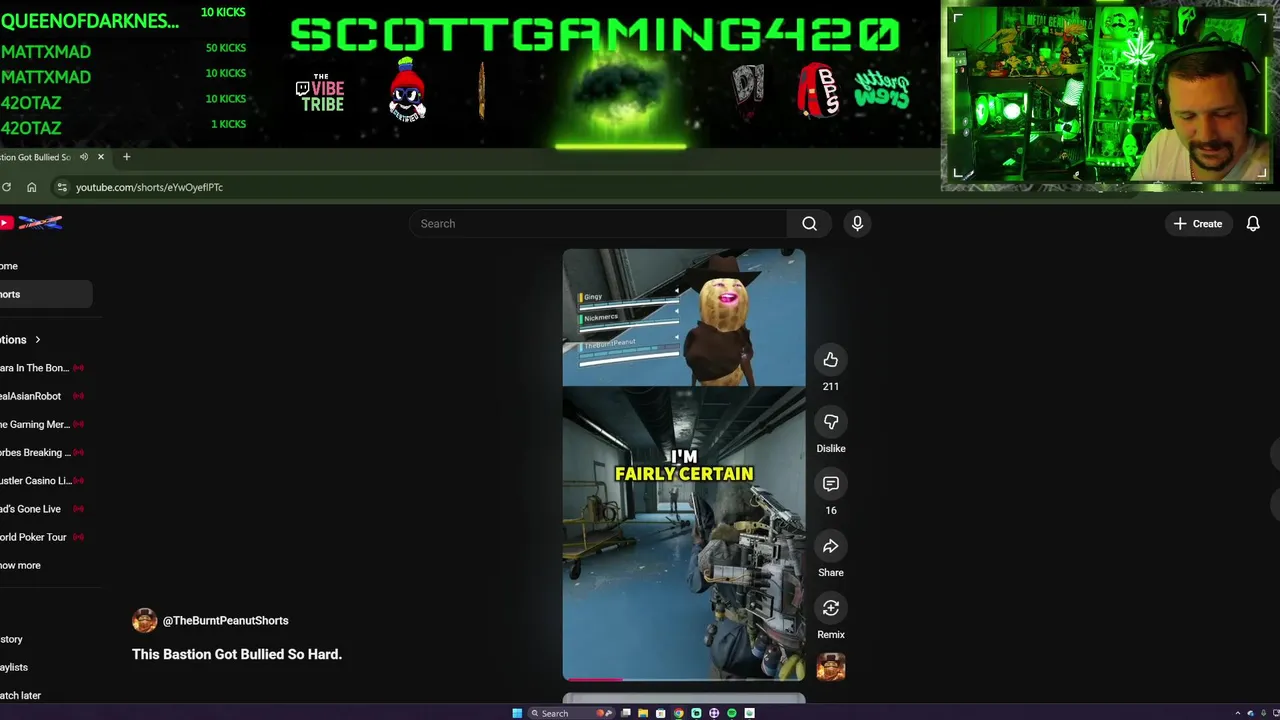Image resolution: width=1280 pixels, height=720 pixels.
Task: Close the Bastion Got Bullied tab
Action: (100, 157)
